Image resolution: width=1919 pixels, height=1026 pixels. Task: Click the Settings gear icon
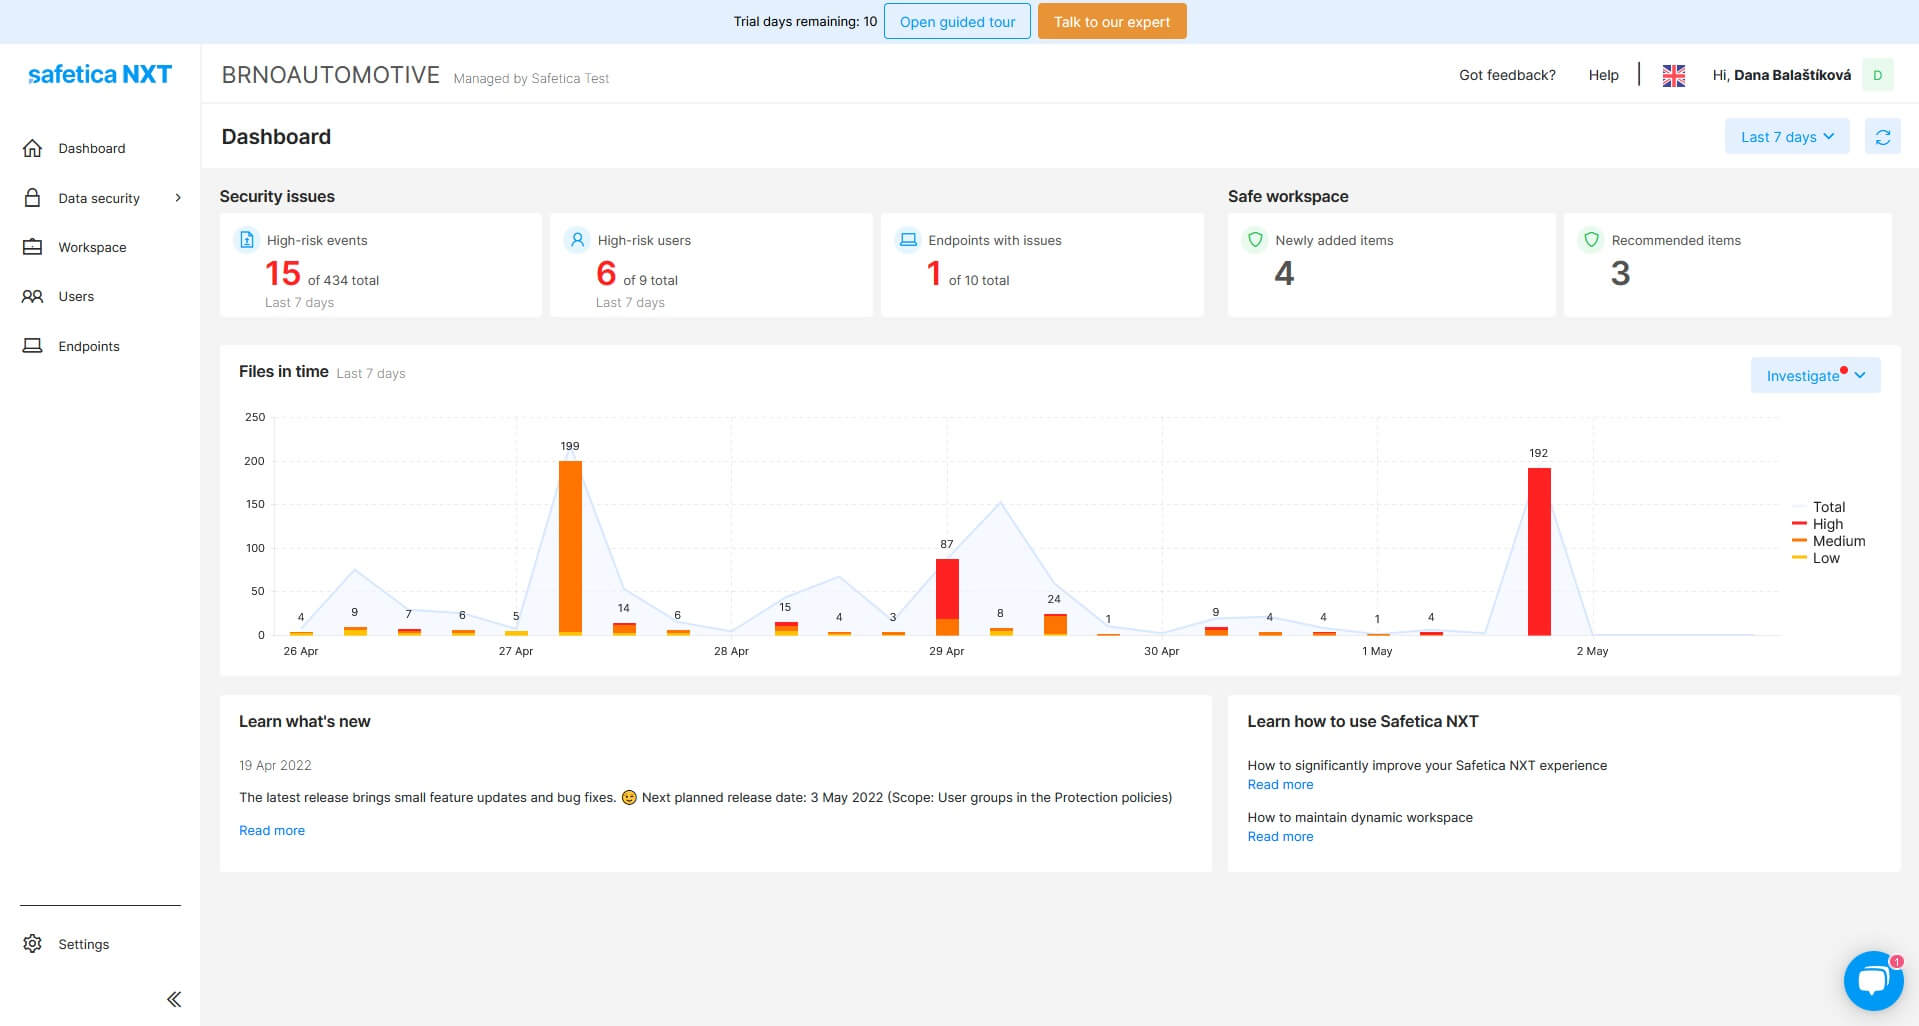point(32,944)
